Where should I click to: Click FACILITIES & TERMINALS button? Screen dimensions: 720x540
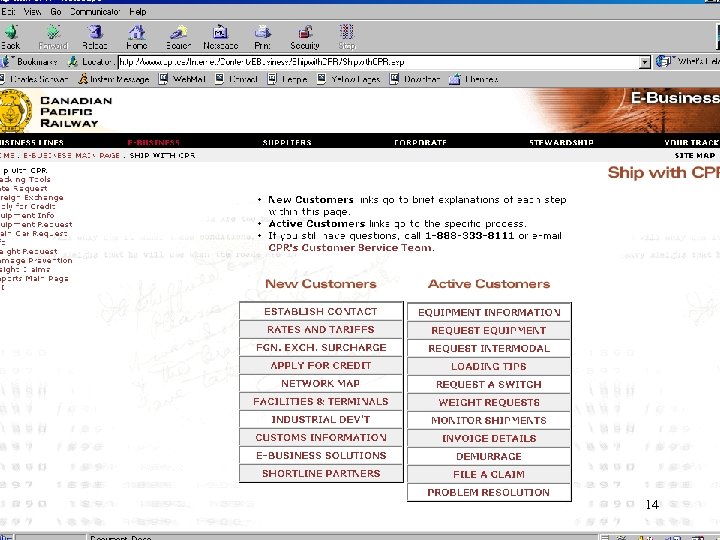point(321,401)
